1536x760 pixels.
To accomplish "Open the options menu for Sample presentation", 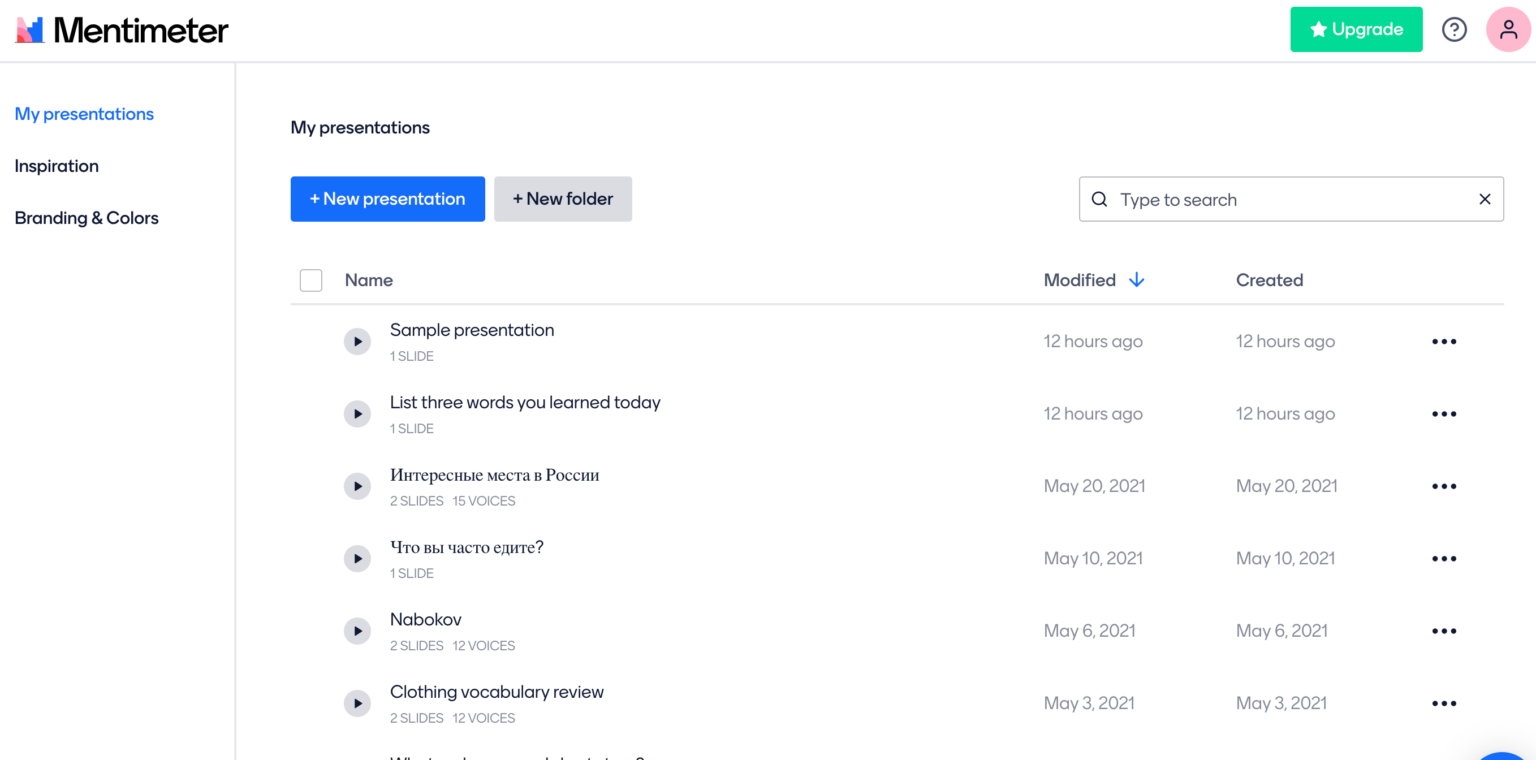I will point(1444,341).
